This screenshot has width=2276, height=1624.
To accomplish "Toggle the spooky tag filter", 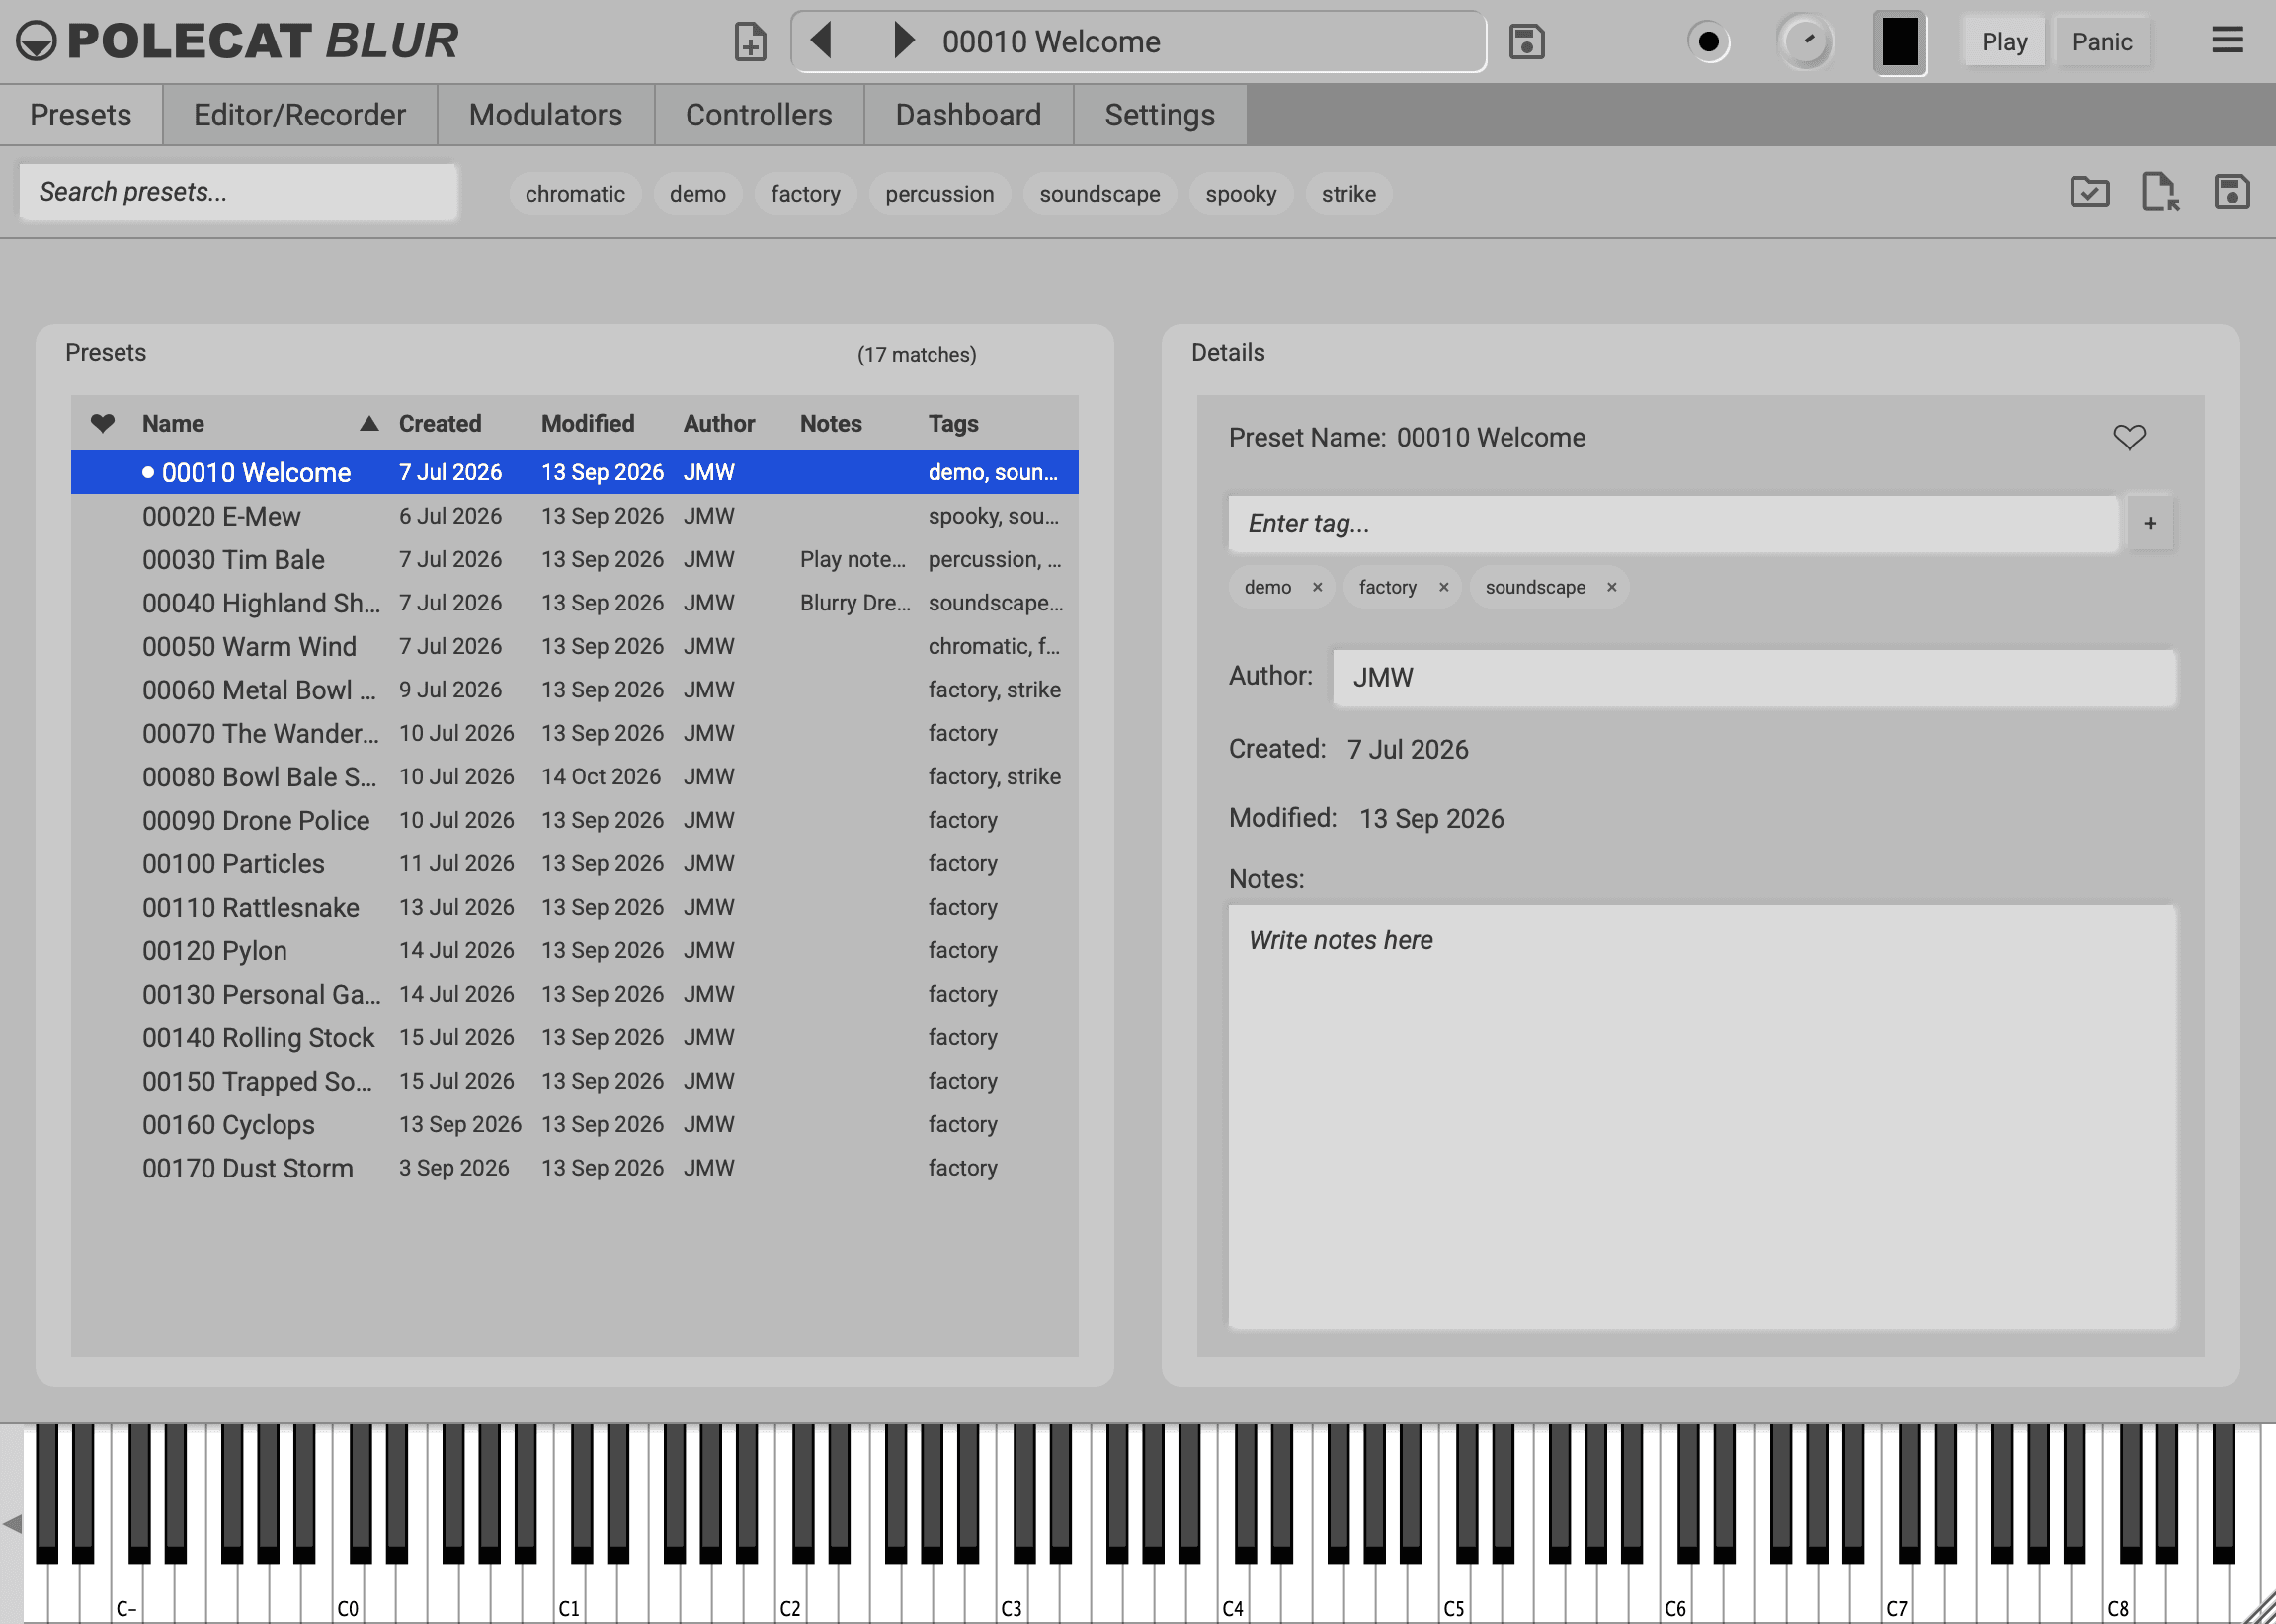I will [x=1240, y=194].
